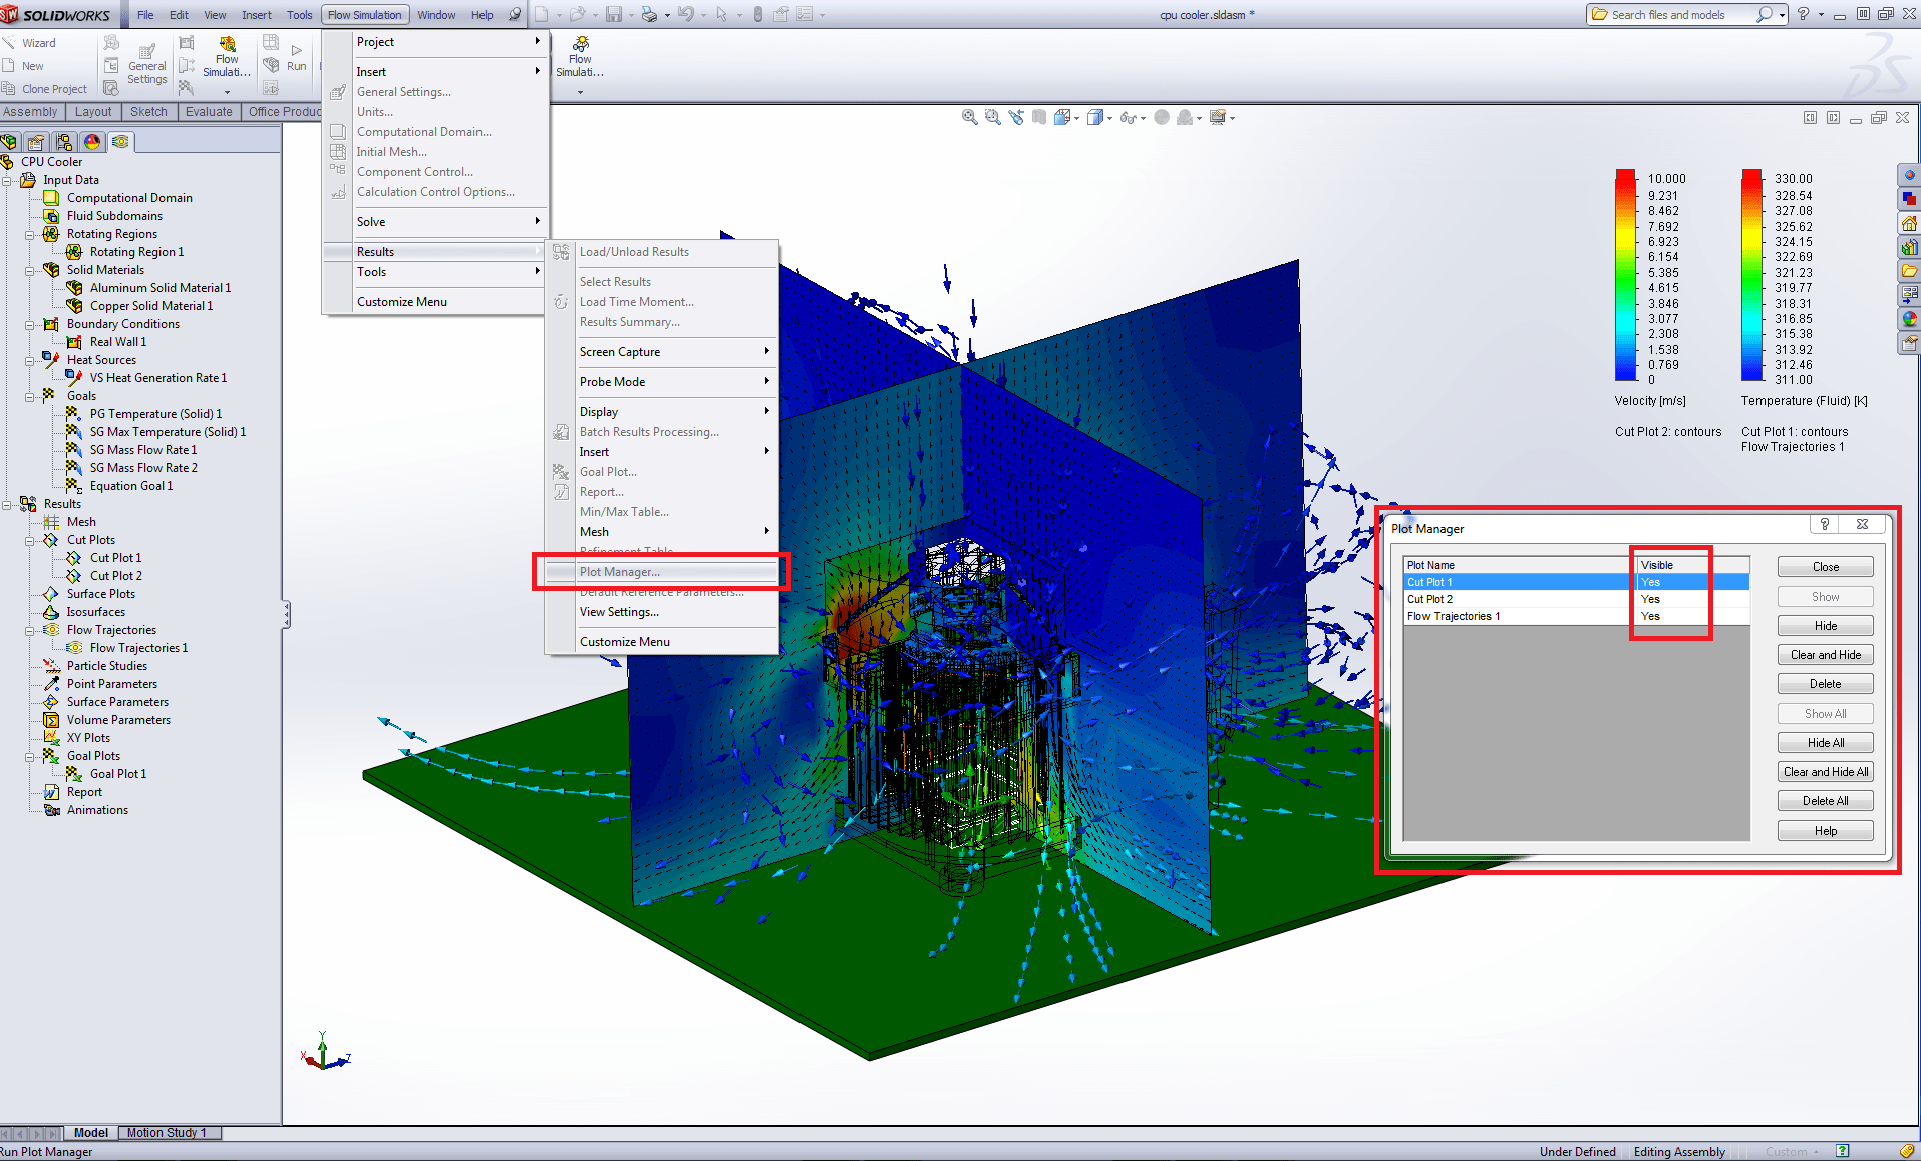Screen dimensions: 1921x1161
Task: Toggle visibility of Cut Plot 2 to No
Action: click(1649, 598)
